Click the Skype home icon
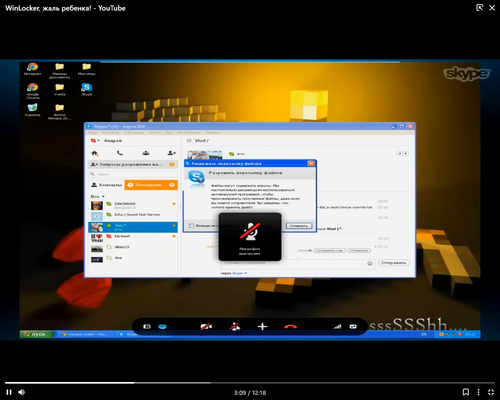500x400 pixels. click(x=95, y=153)
